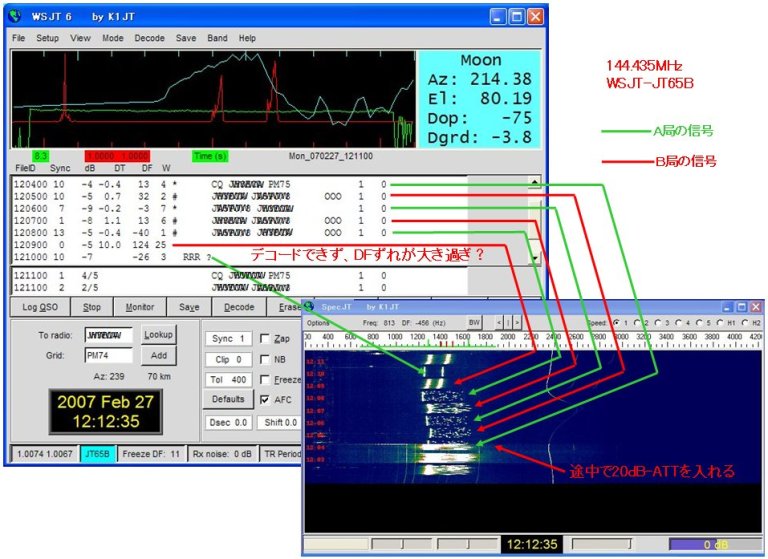Viewport: 768px width, 559px height.
Task: Click the Erase button
Action: (x=286, y=307)
